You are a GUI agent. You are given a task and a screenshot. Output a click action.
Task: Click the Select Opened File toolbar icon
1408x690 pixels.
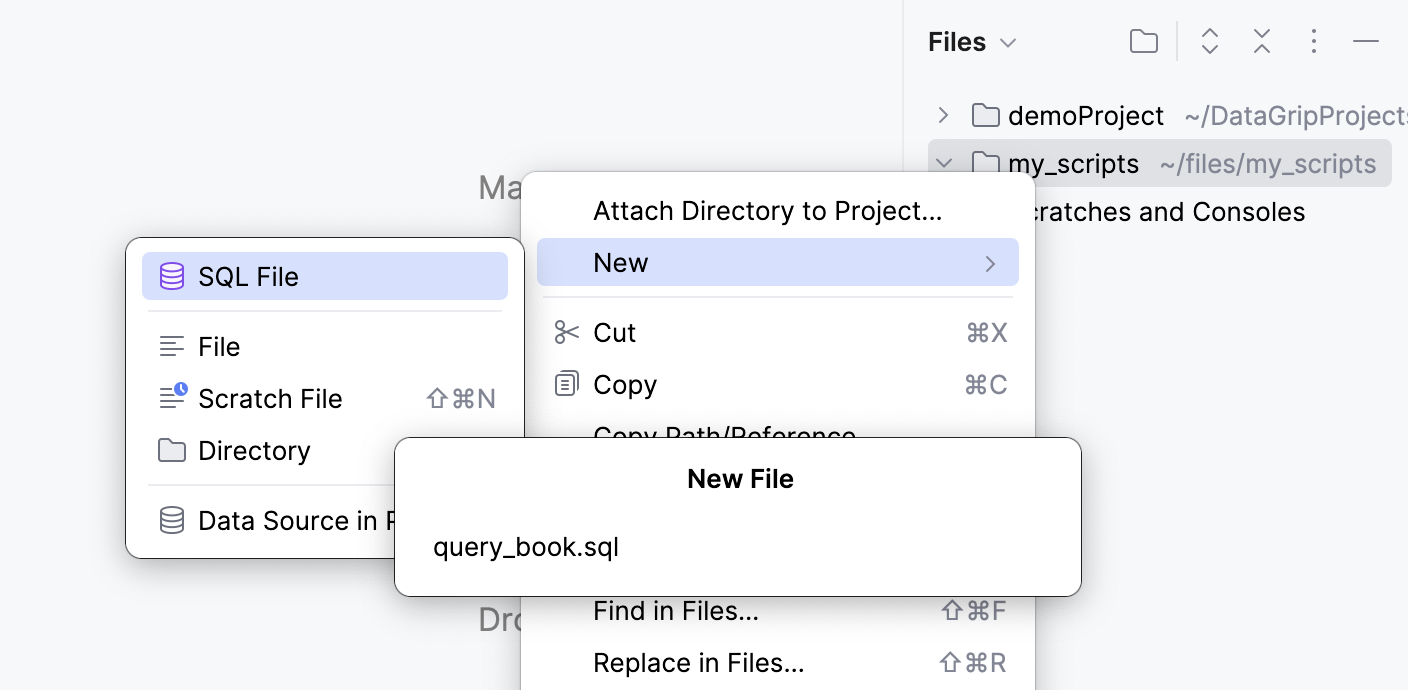(x=1143, y=41)
